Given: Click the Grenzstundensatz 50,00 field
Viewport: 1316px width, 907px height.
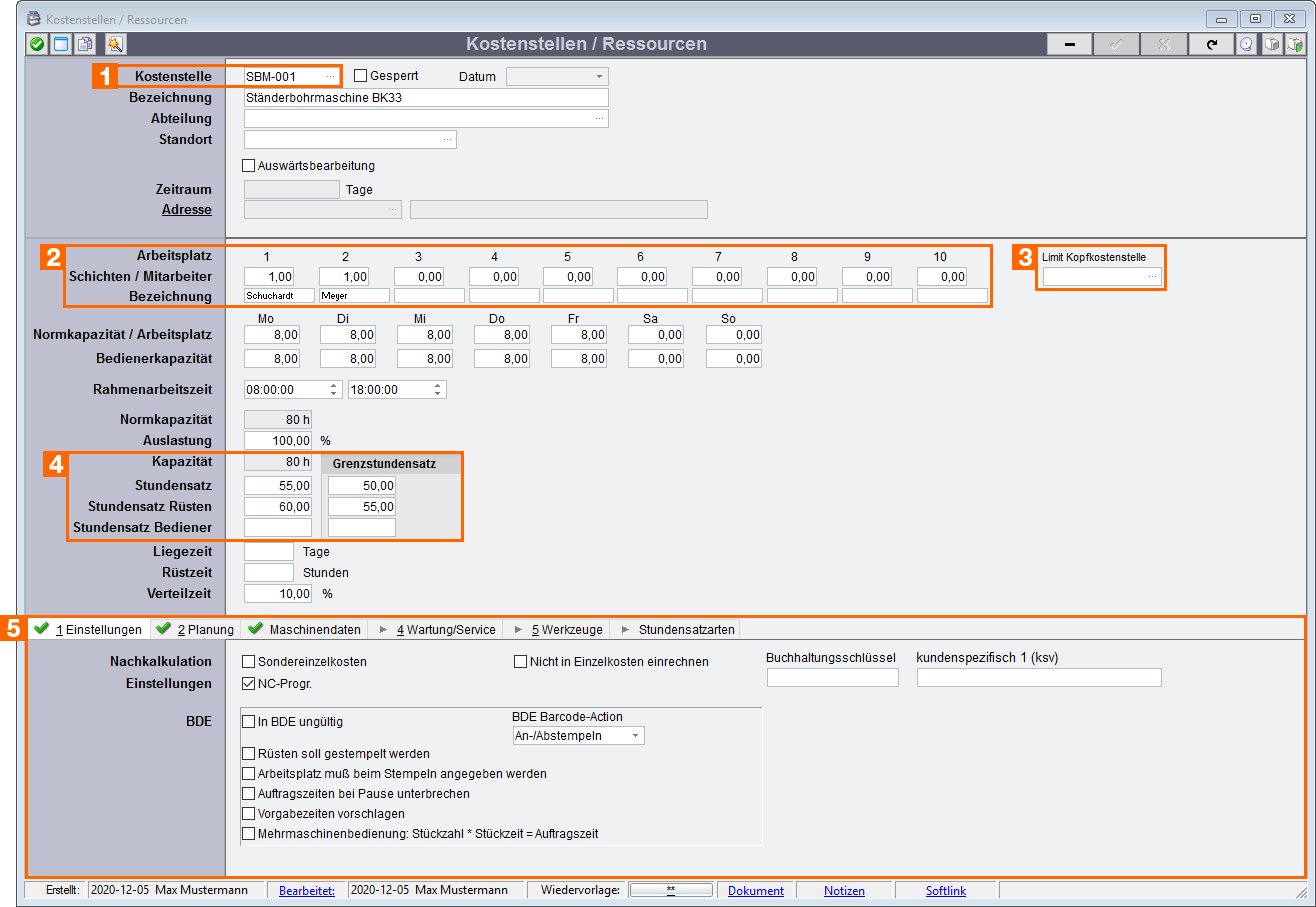Looking at the screenshot, I should pyautogui.click(x=362, y=485).
